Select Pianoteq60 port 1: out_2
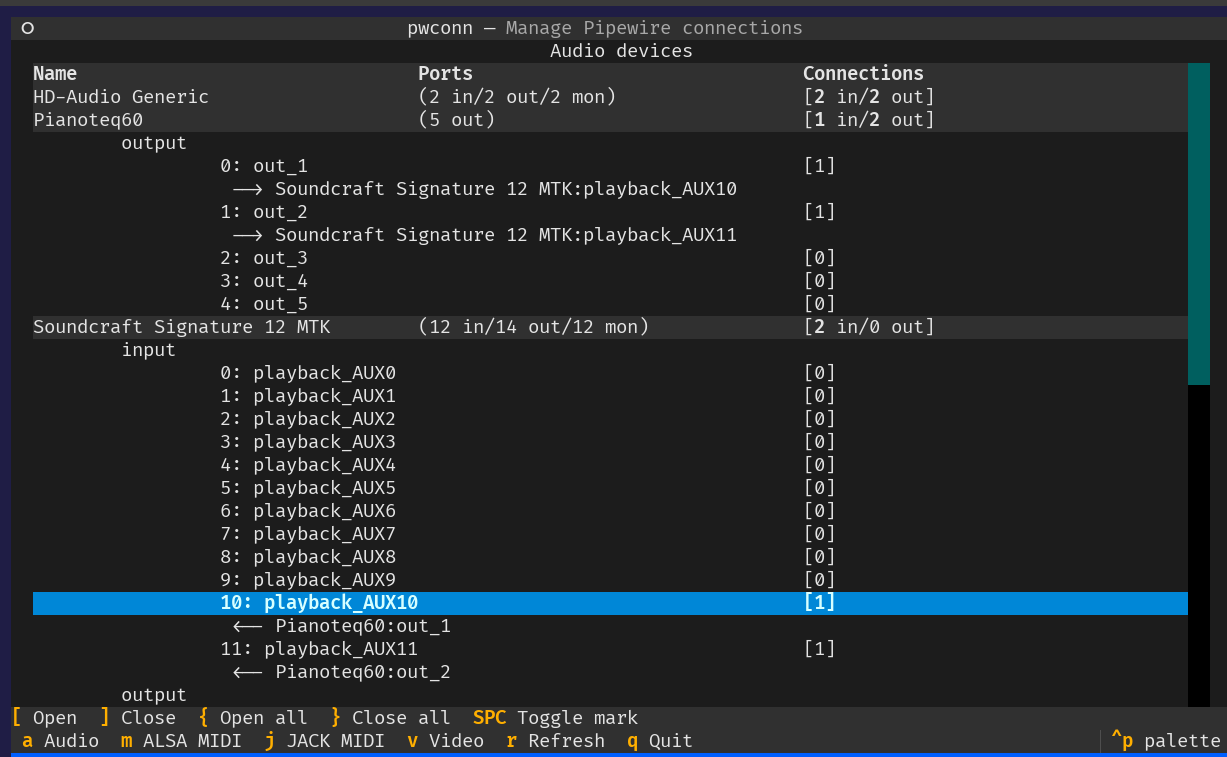The height and width of the screenshot is (757, 1227). (610, 212)
